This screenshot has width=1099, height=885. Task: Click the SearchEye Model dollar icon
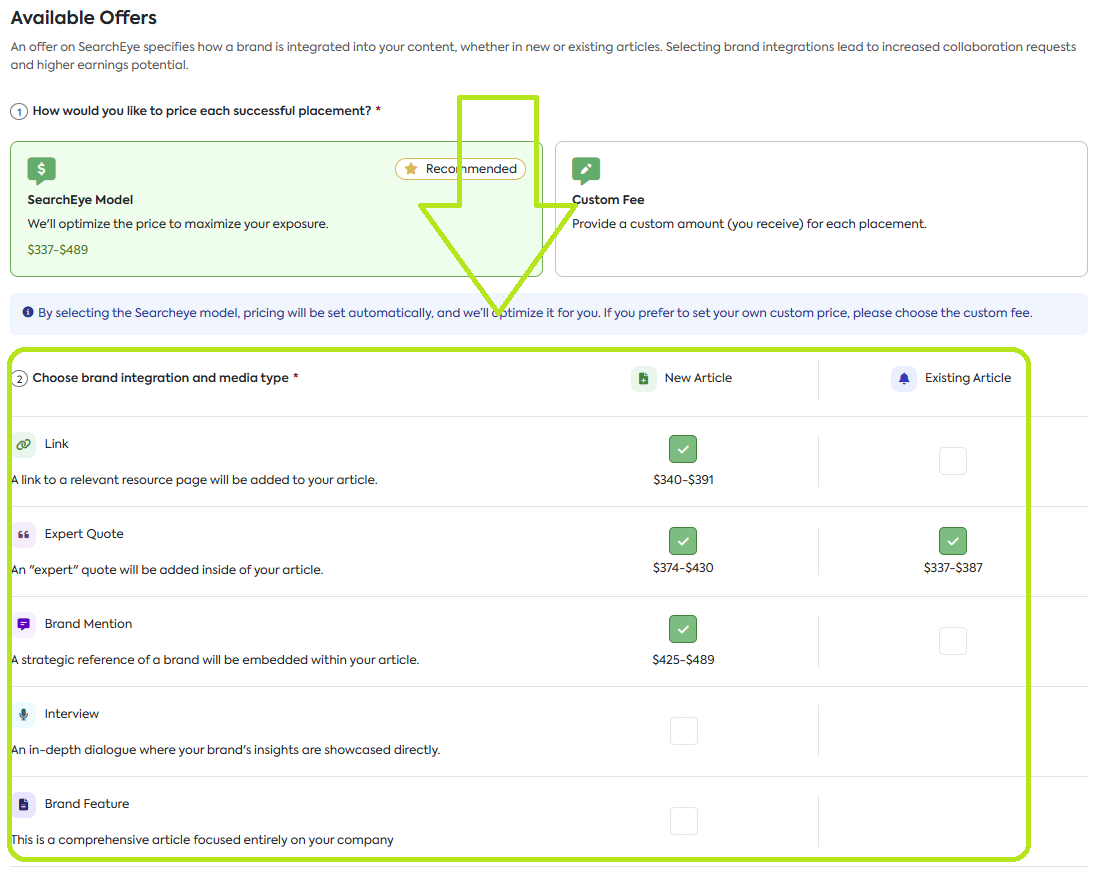coord(41,171)
